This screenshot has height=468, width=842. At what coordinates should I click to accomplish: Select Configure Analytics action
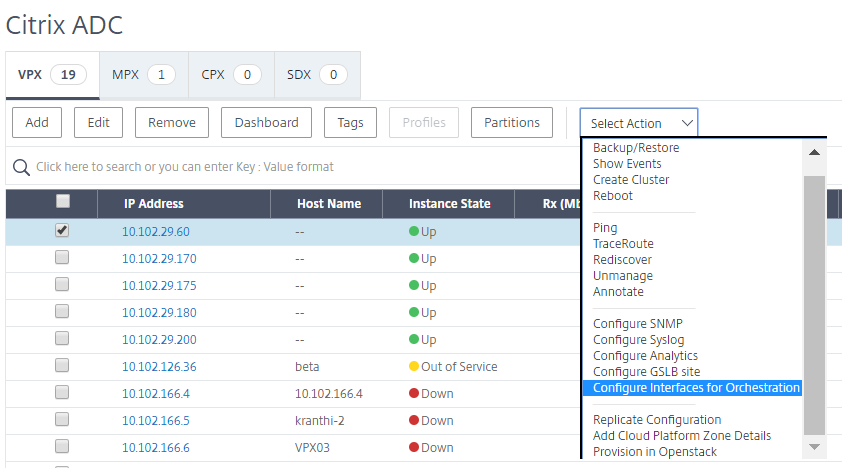pos(645,356)
